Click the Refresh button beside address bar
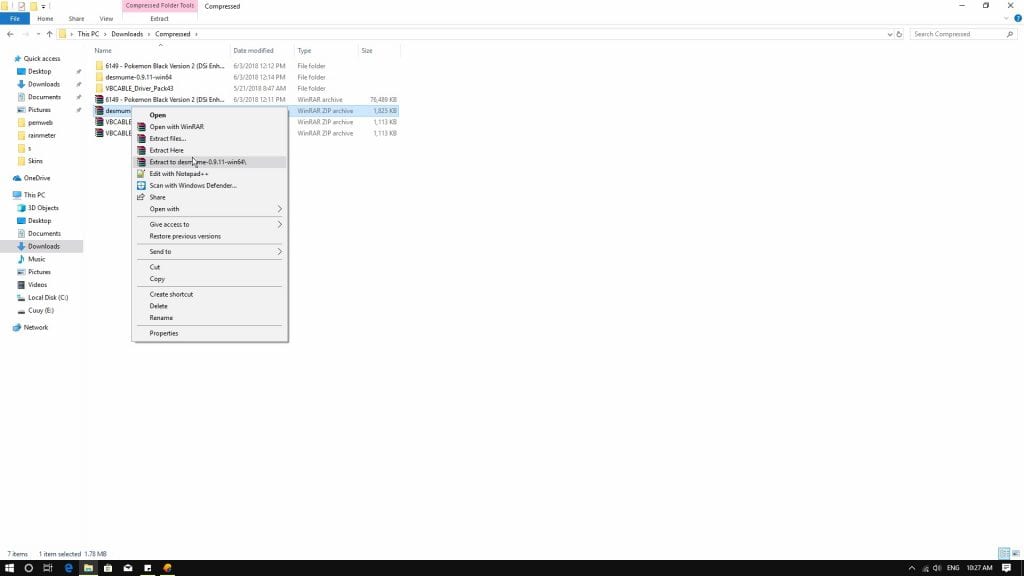Viewport: 1024px width, 576px height. pyautogui.click(x=899, y=34)
